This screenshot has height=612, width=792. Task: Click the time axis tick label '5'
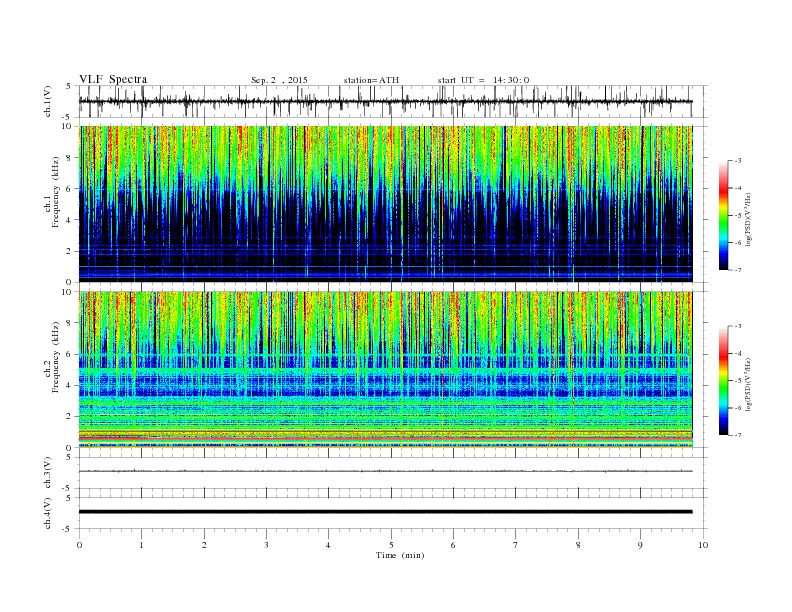click(x=391, y=545)
